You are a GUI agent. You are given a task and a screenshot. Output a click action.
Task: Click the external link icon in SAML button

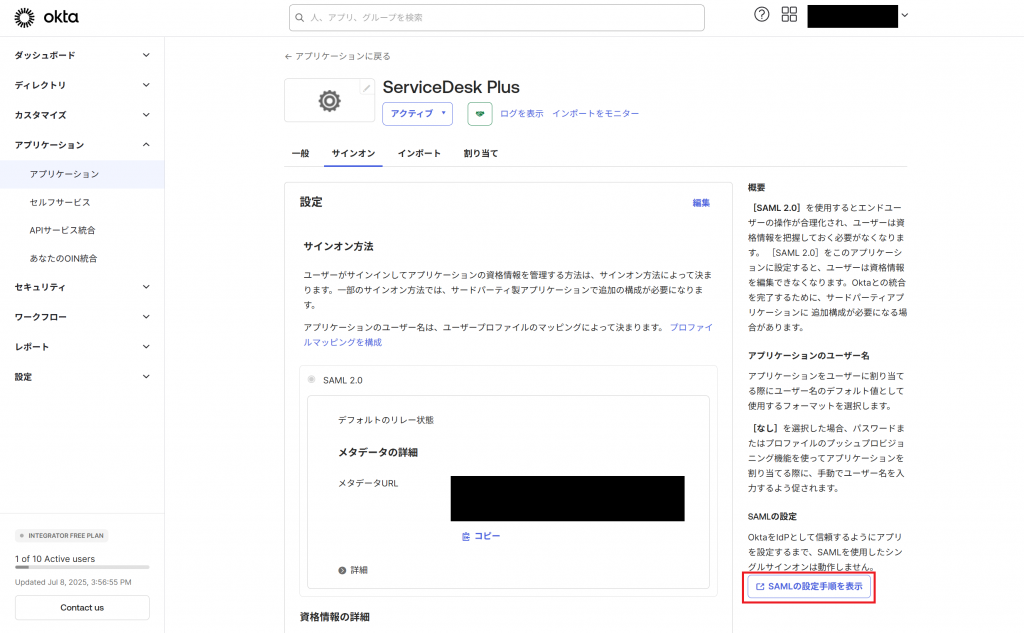(x=760, y=587)
